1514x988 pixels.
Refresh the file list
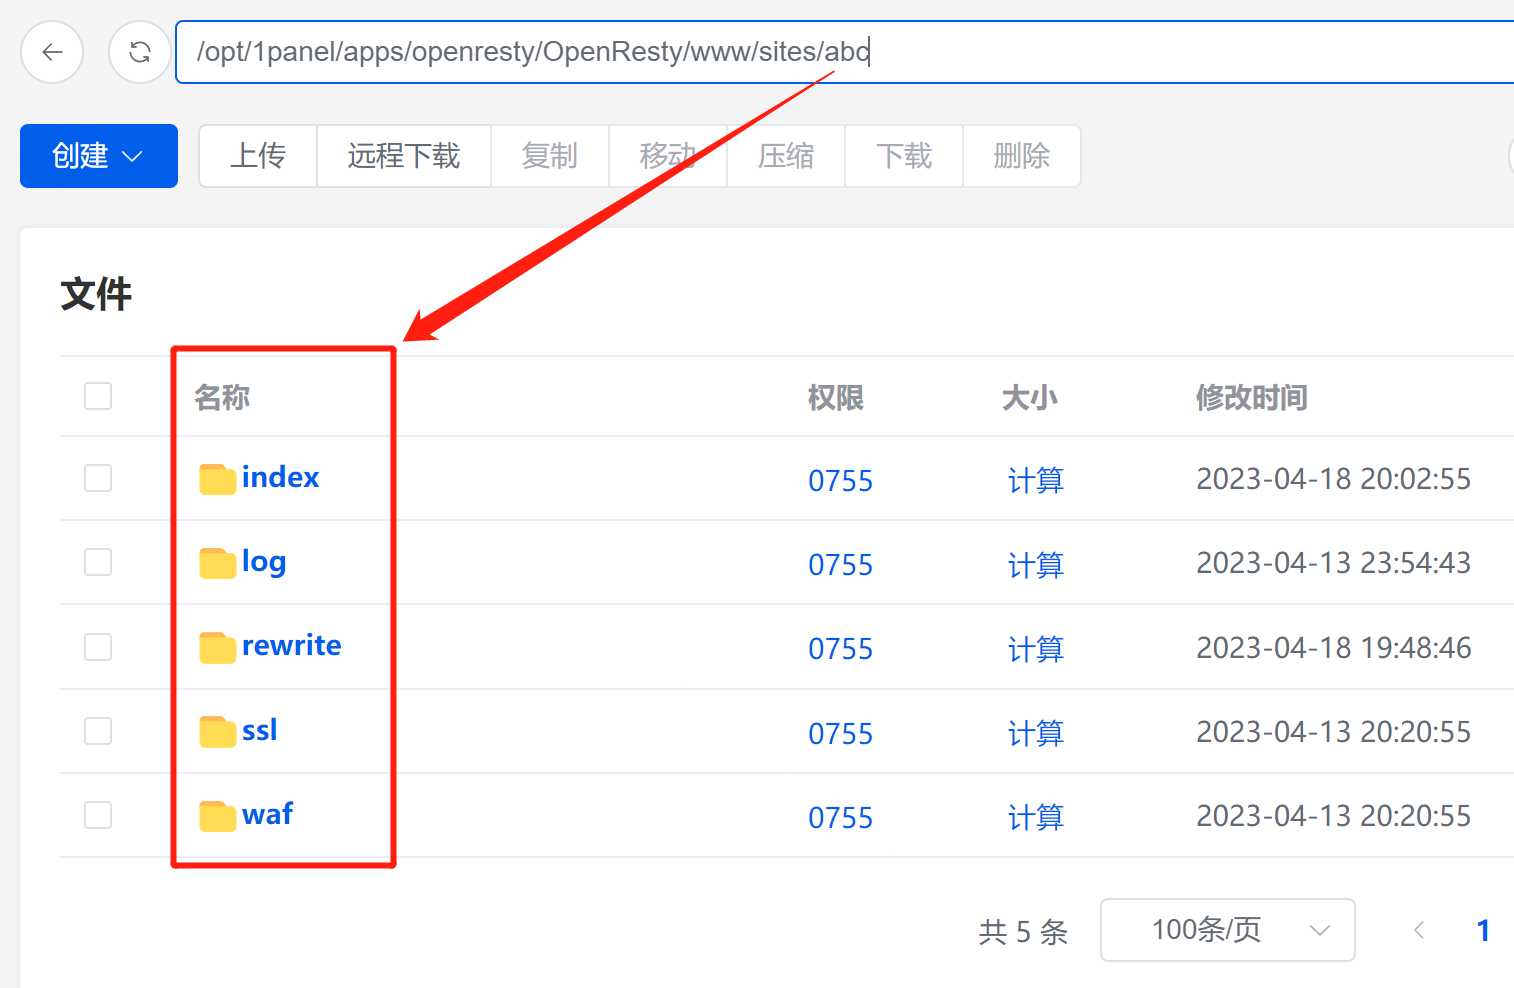[x=139, y=51]
